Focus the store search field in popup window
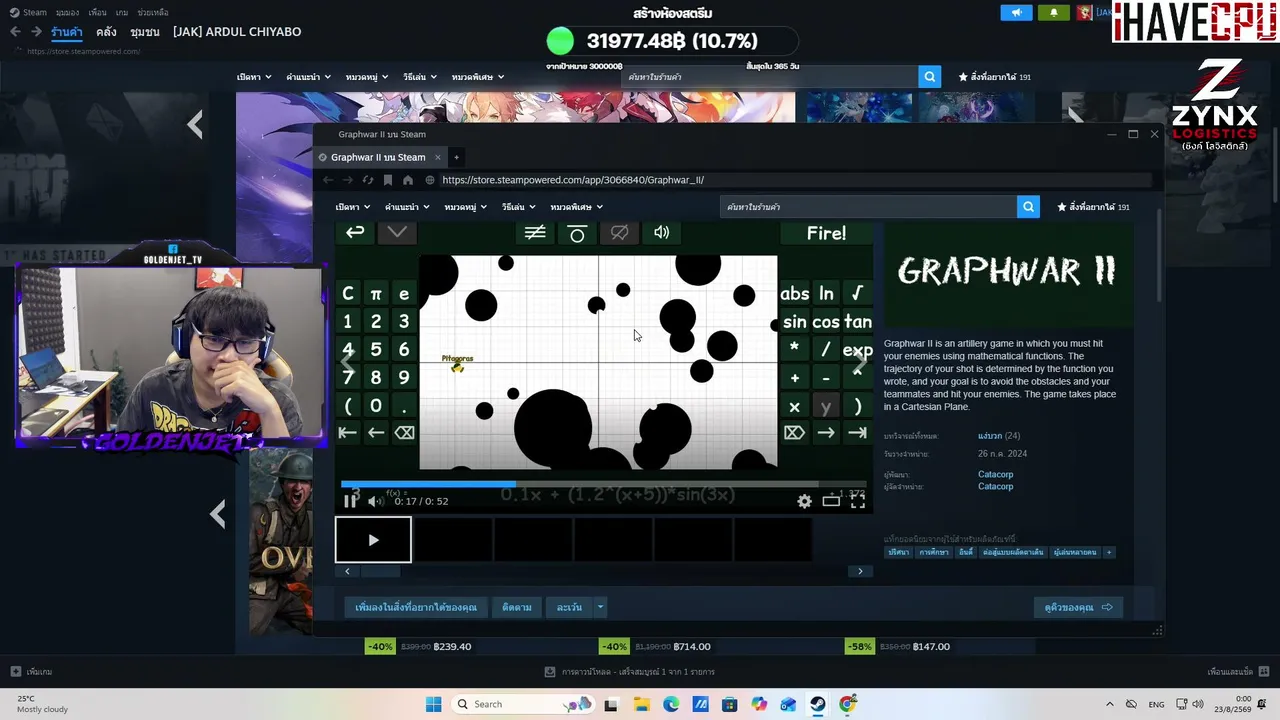 [868, 207]
